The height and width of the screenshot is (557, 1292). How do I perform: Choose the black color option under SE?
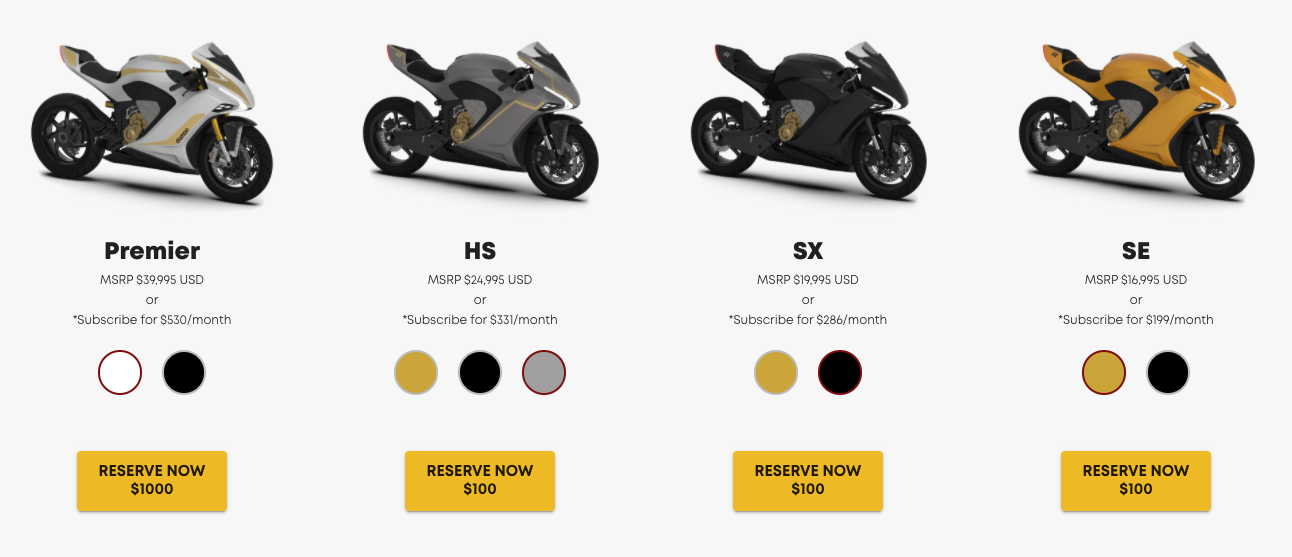coord(1168,373)
